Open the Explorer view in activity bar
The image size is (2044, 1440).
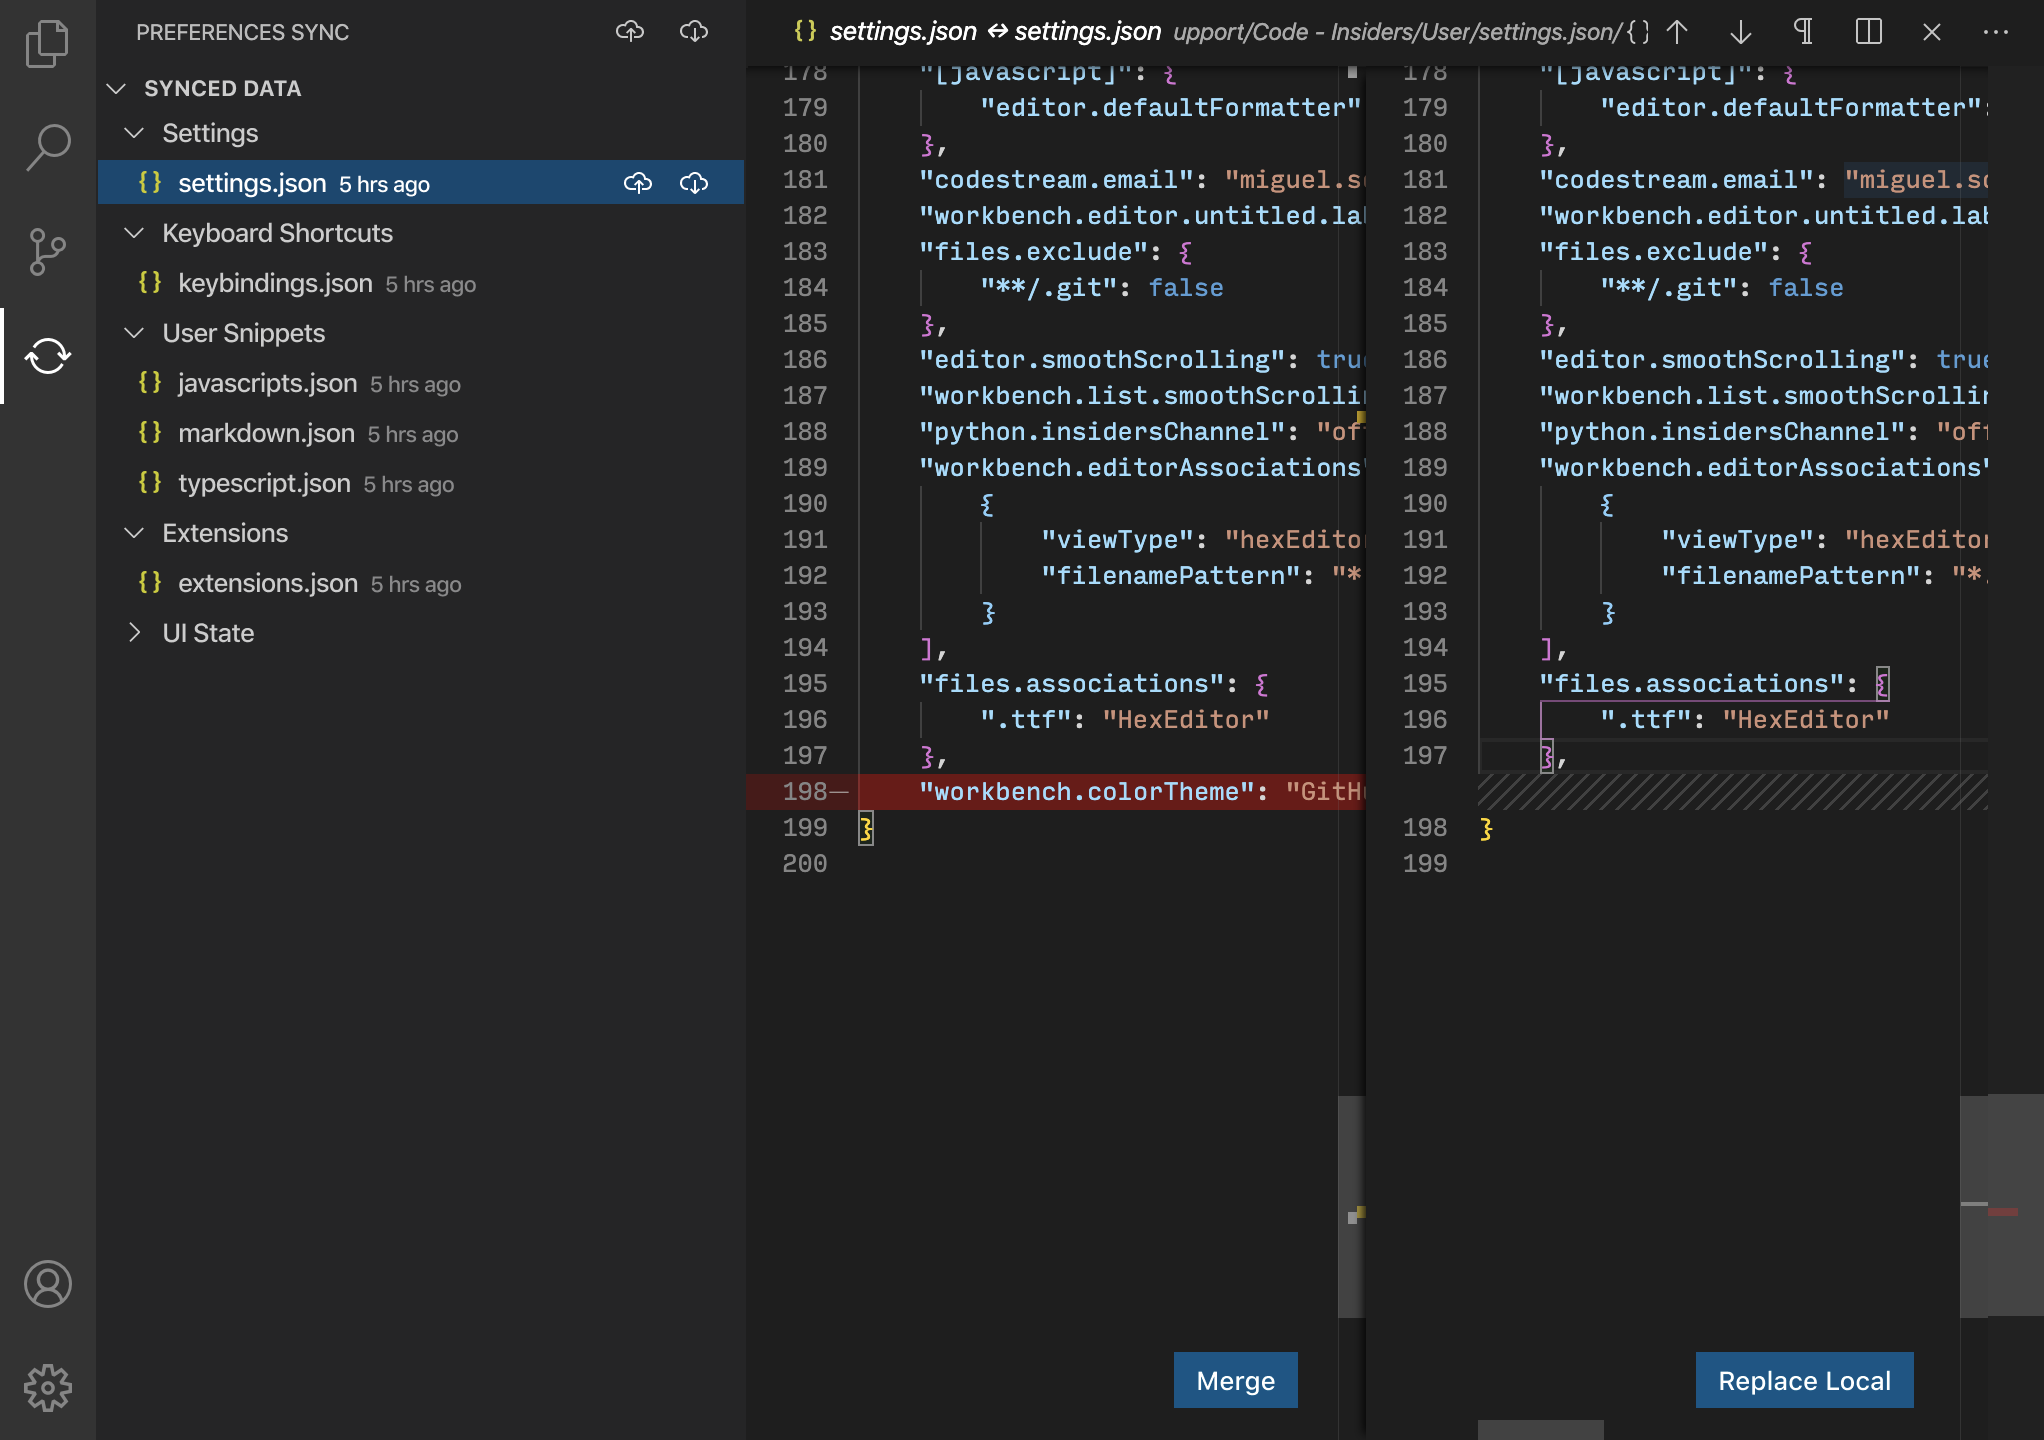(47, 45)
